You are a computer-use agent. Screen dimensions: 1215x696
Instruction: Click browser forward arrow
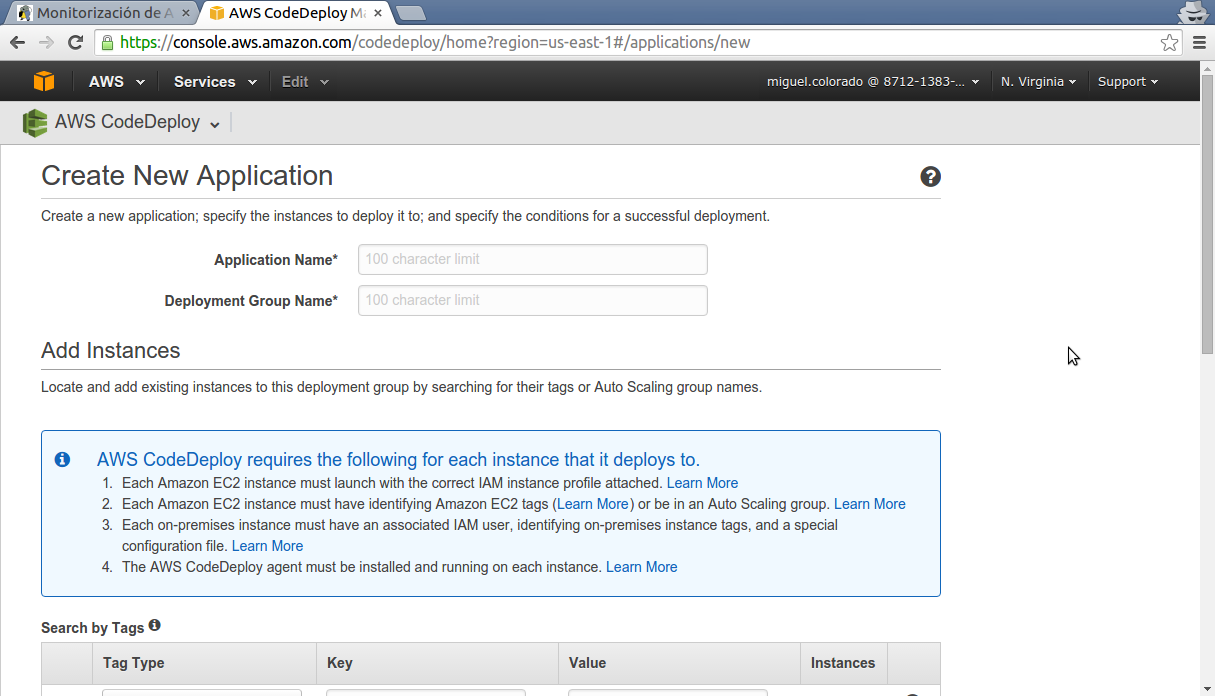point(46,42)
